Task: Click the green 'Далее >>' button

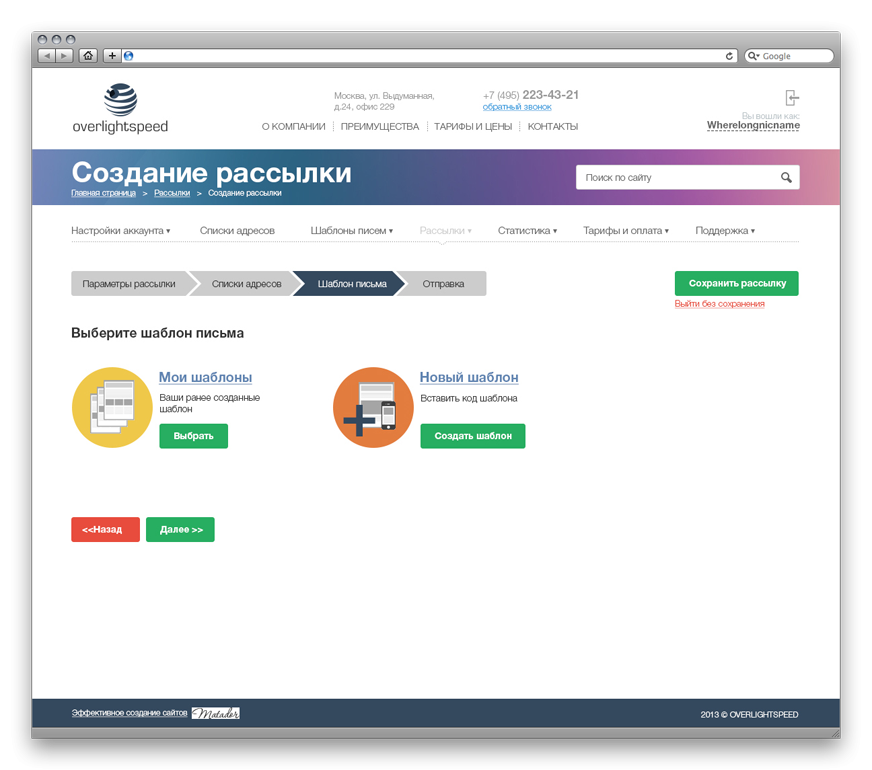Action: click(x=180, y=529)
